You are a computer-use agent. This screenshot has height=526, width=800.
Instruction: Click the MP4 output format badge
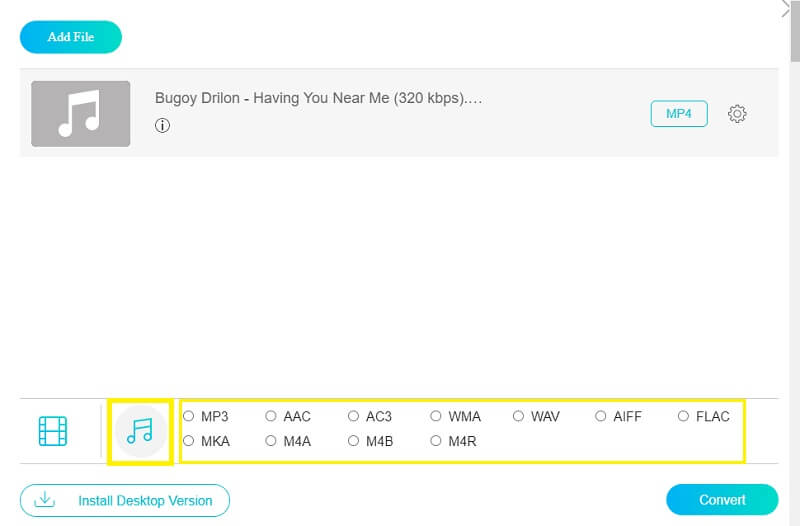coord(679,114)
